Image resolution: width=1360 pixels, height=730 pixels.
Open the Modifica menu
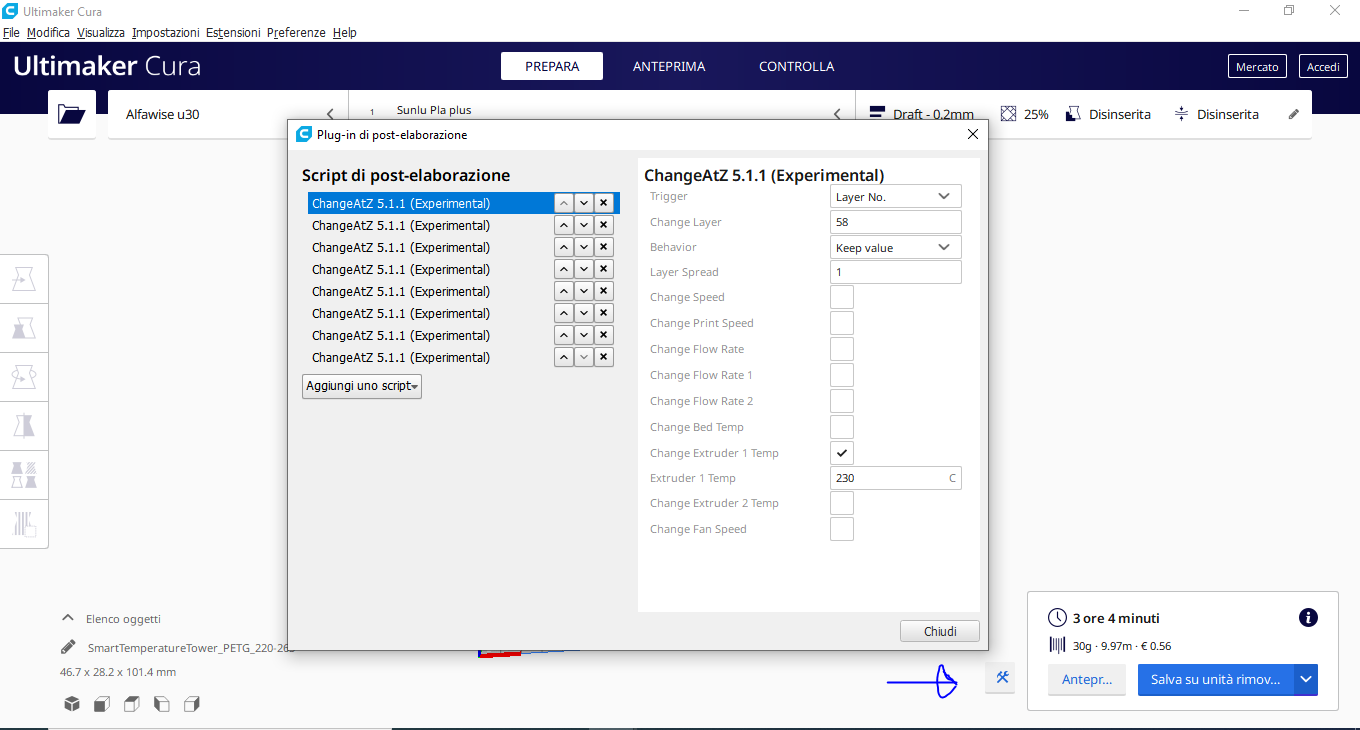48,33
